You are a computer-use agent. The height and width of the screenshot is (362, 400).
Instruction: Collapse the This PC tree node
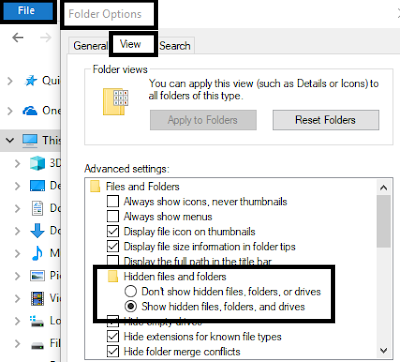[10, 140]
